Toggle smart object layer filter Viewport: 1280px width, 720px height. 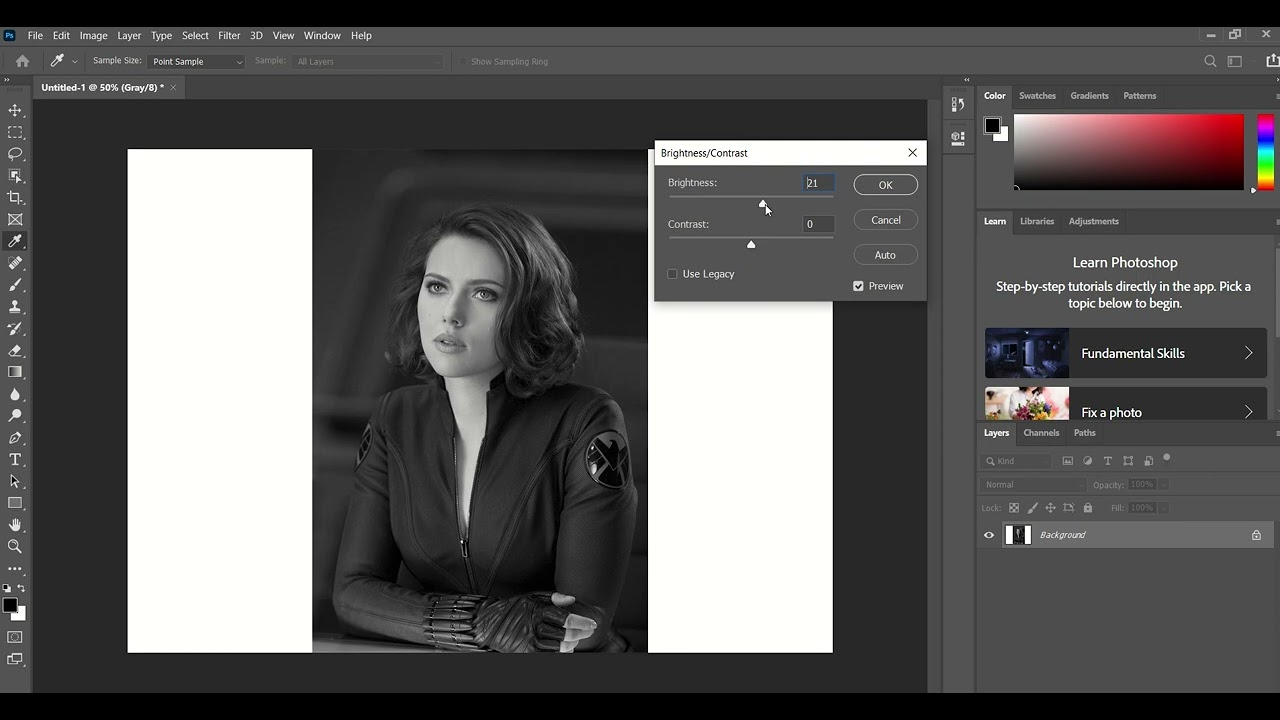[1148, 461]
